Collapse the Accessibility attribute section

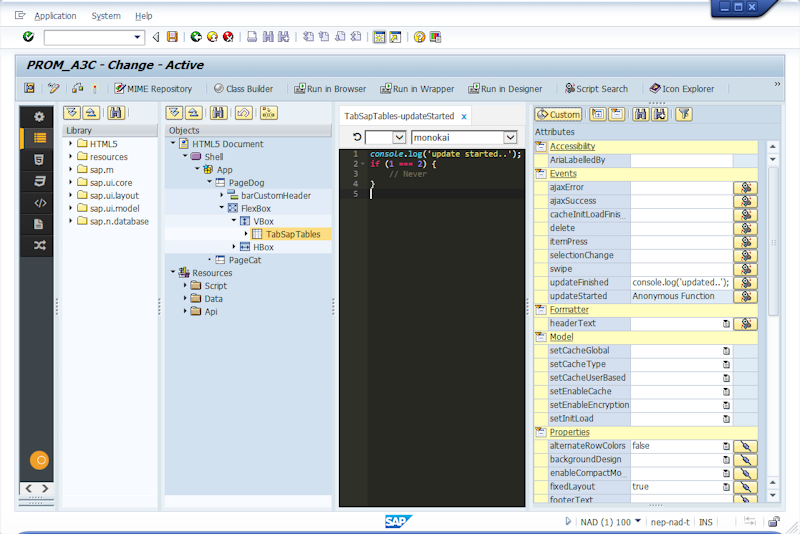540,147
